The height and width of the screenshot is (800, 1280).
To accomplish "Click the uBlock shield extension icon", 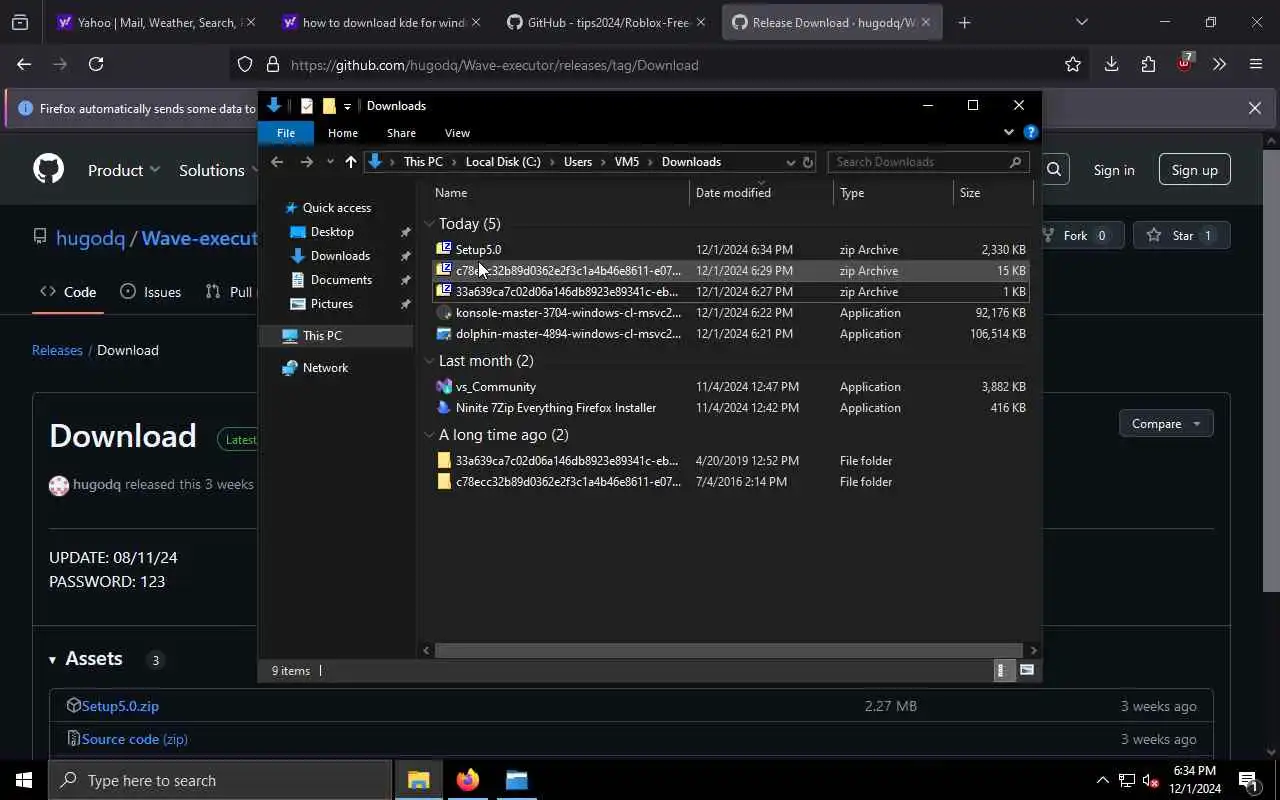I will pyautogui.click(x=1184, y=63).
